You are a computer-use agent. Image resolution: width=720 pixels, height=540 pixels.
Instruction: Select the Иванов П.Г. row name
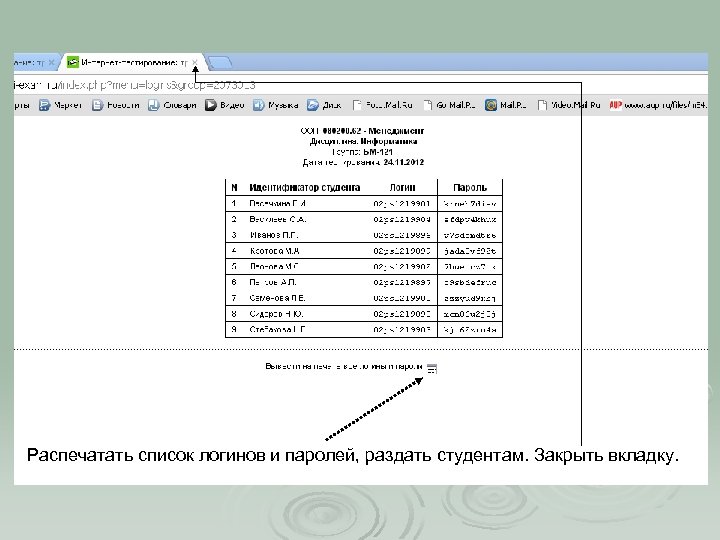coord(274,235)
